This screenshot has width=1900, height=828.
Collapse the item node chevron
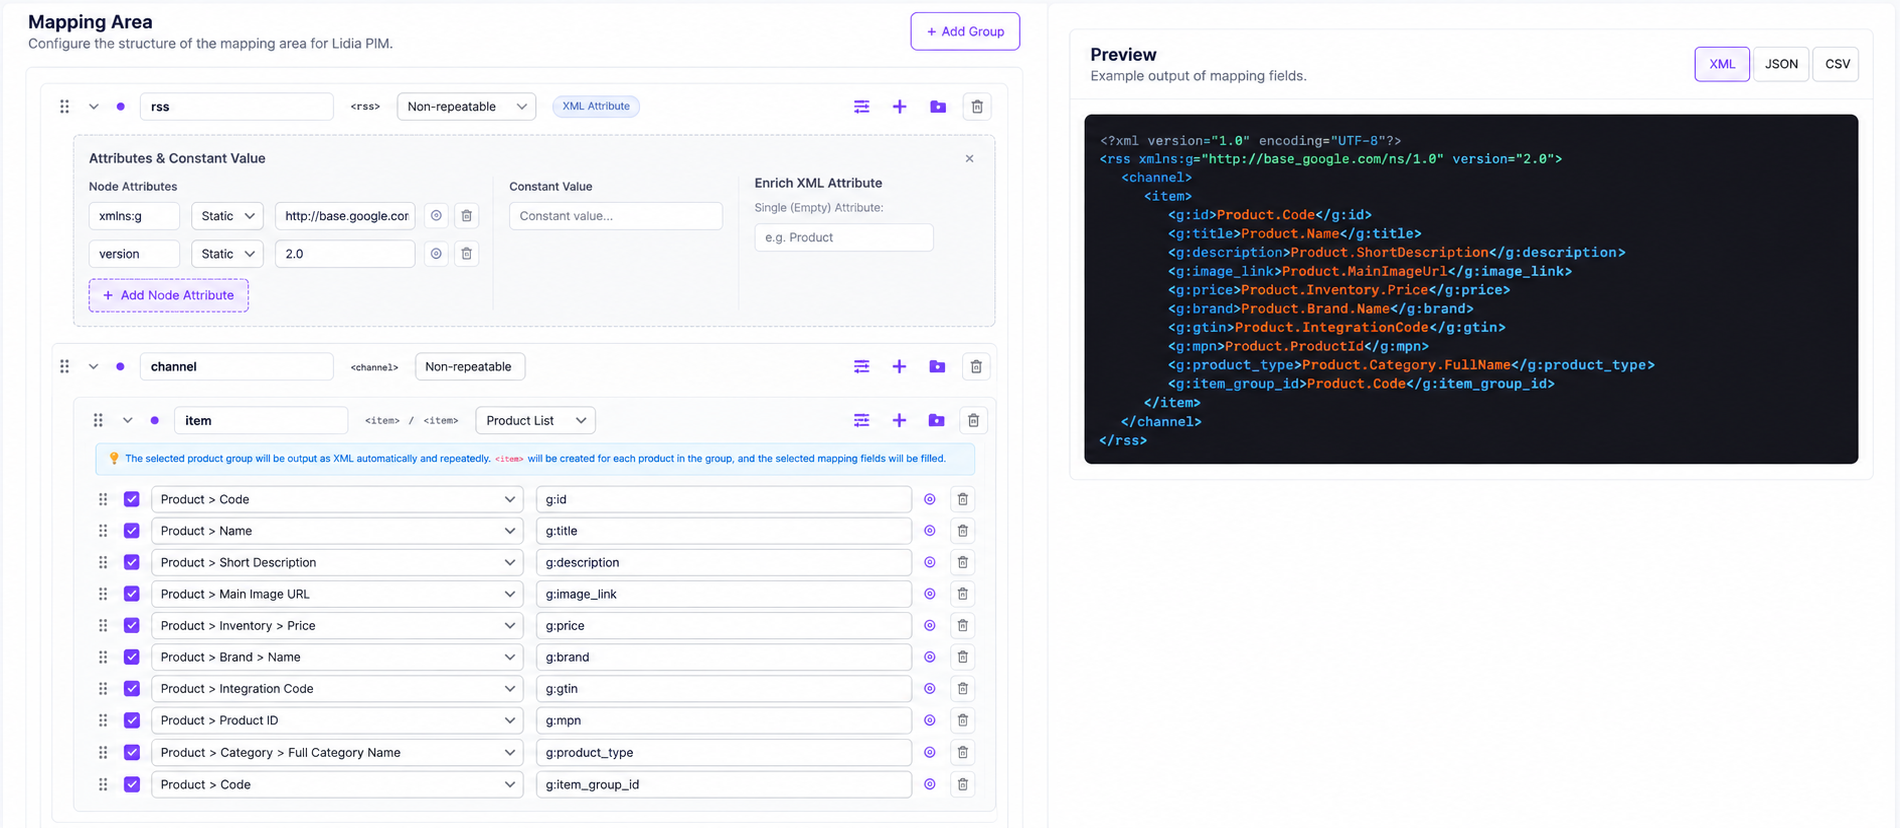(x=128, y=421)
